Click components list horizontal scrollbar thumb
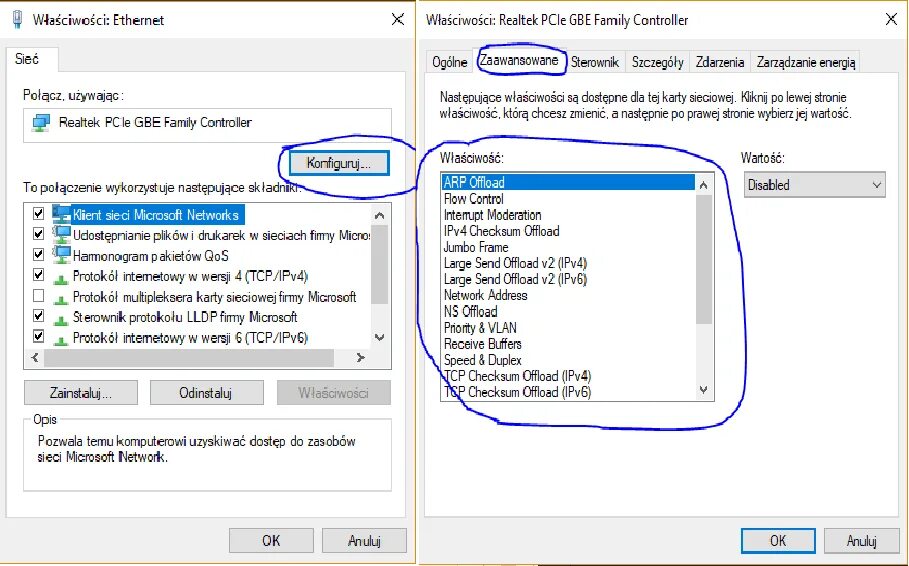Screen dimensions: 909x566 pyautogui.click(x=189, y=358)
